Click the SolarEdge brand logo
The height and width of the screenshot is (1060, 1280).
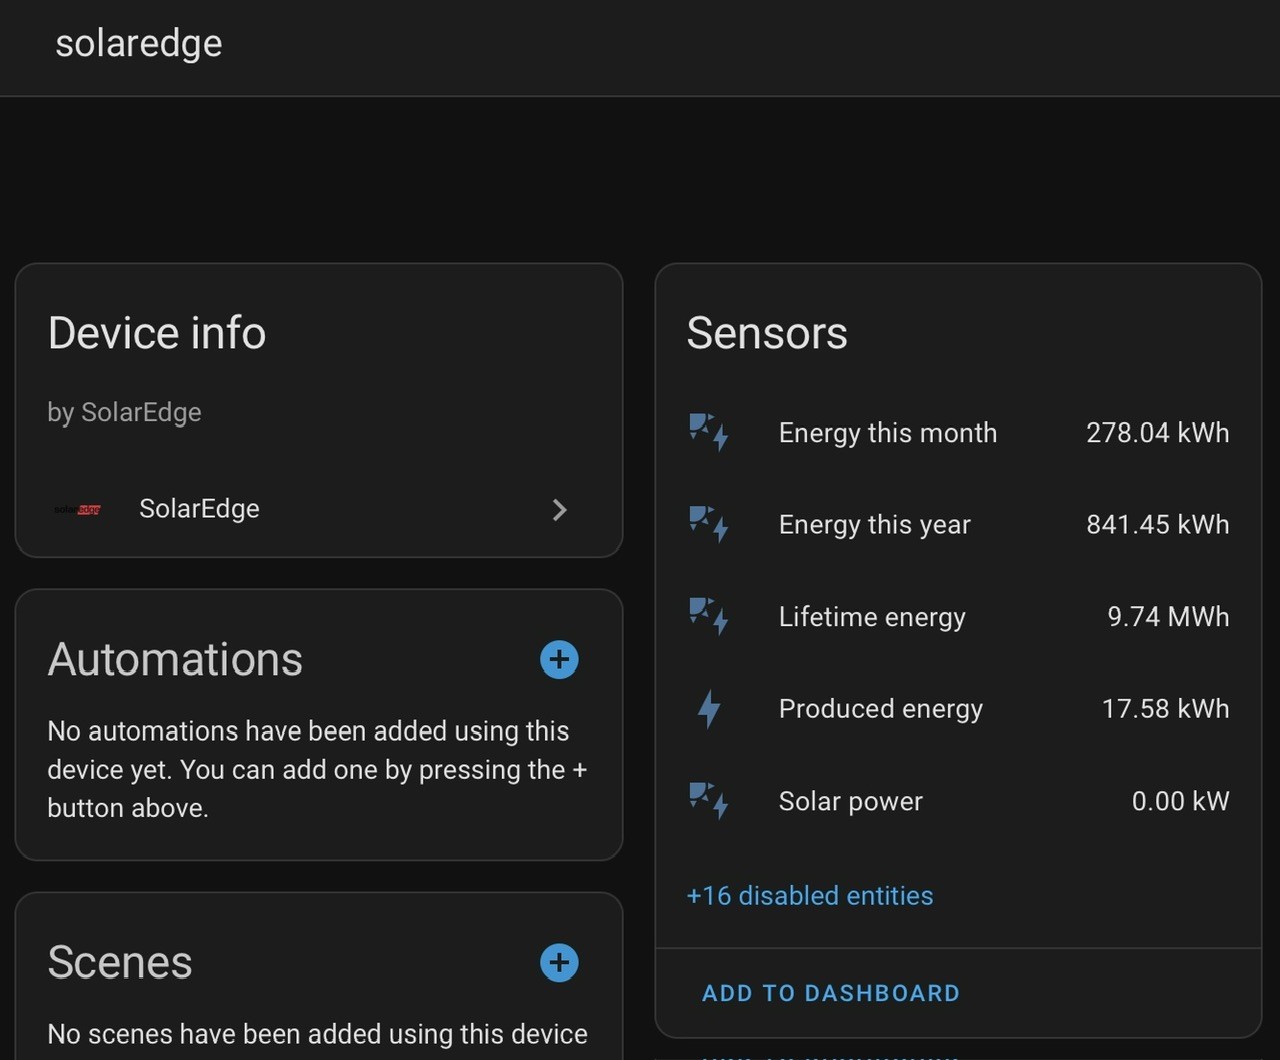77,509
